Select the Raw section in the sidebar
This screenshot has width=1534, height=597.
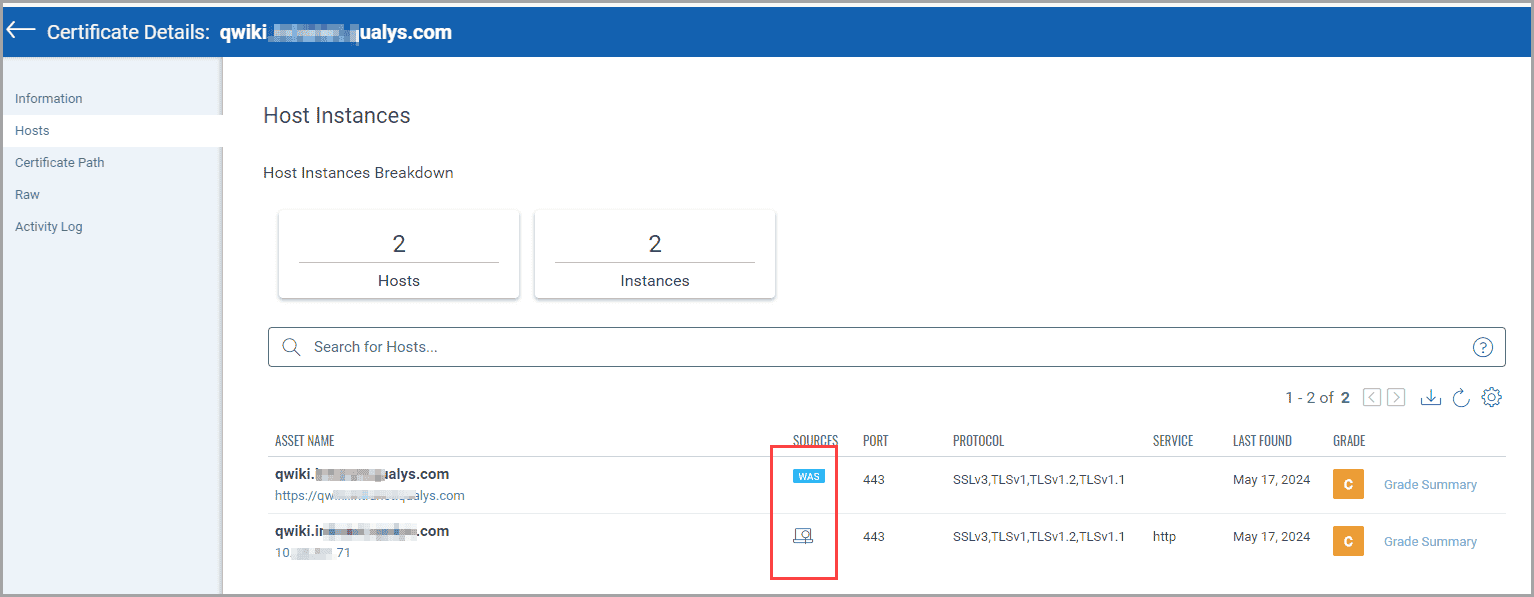point(27,194)
